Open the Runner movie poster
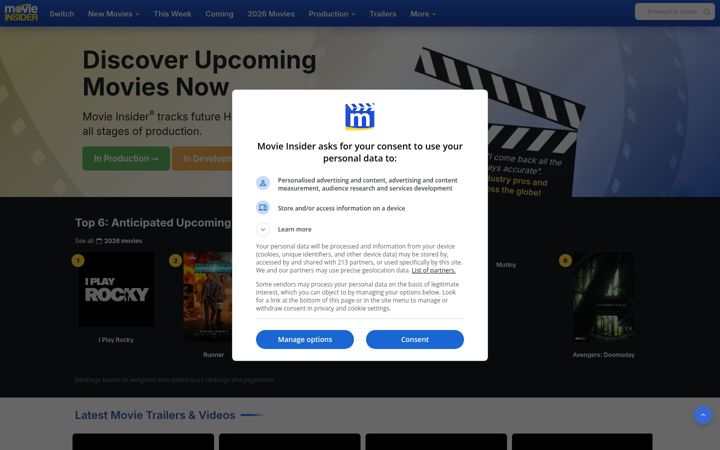This screenshot has height=450, width=720. 208,296
